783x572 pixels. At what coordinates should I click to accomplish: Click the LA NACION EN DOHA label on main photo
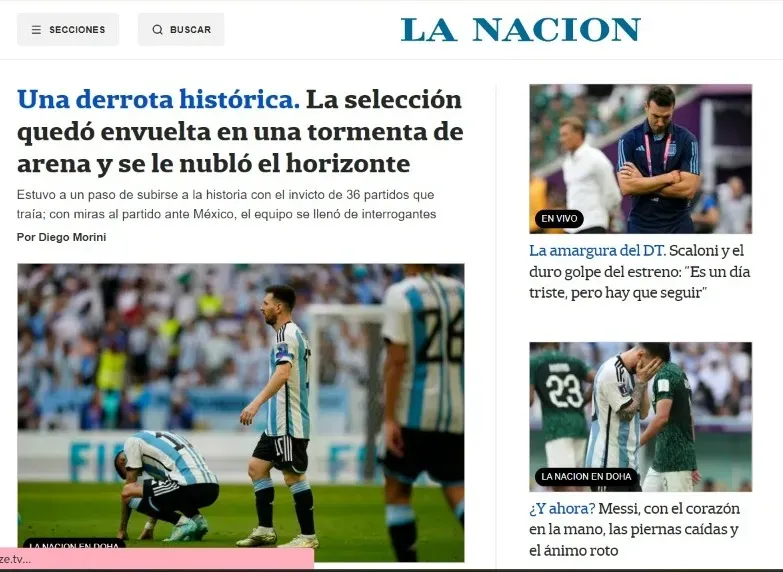pyautogui.click(x=74, y=545)
